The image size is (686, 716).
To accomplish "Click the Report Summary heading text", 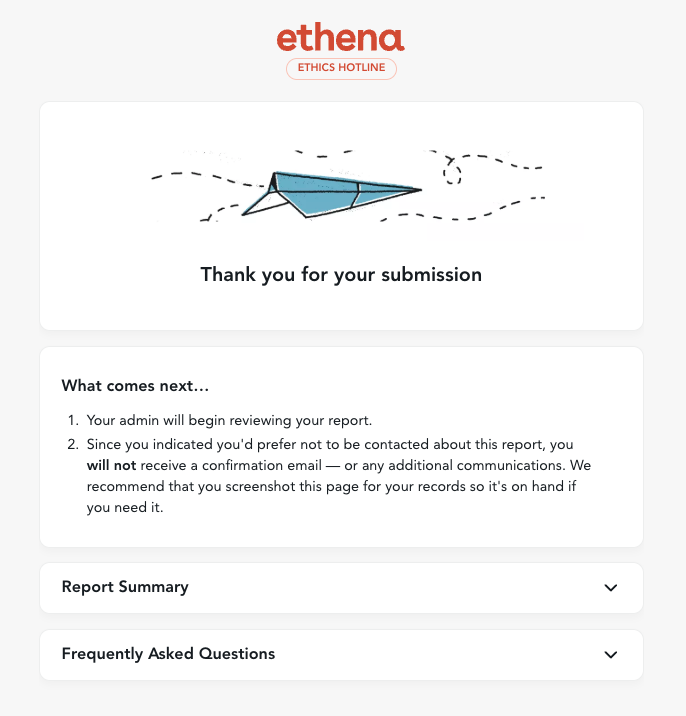I will coord(125,587).
